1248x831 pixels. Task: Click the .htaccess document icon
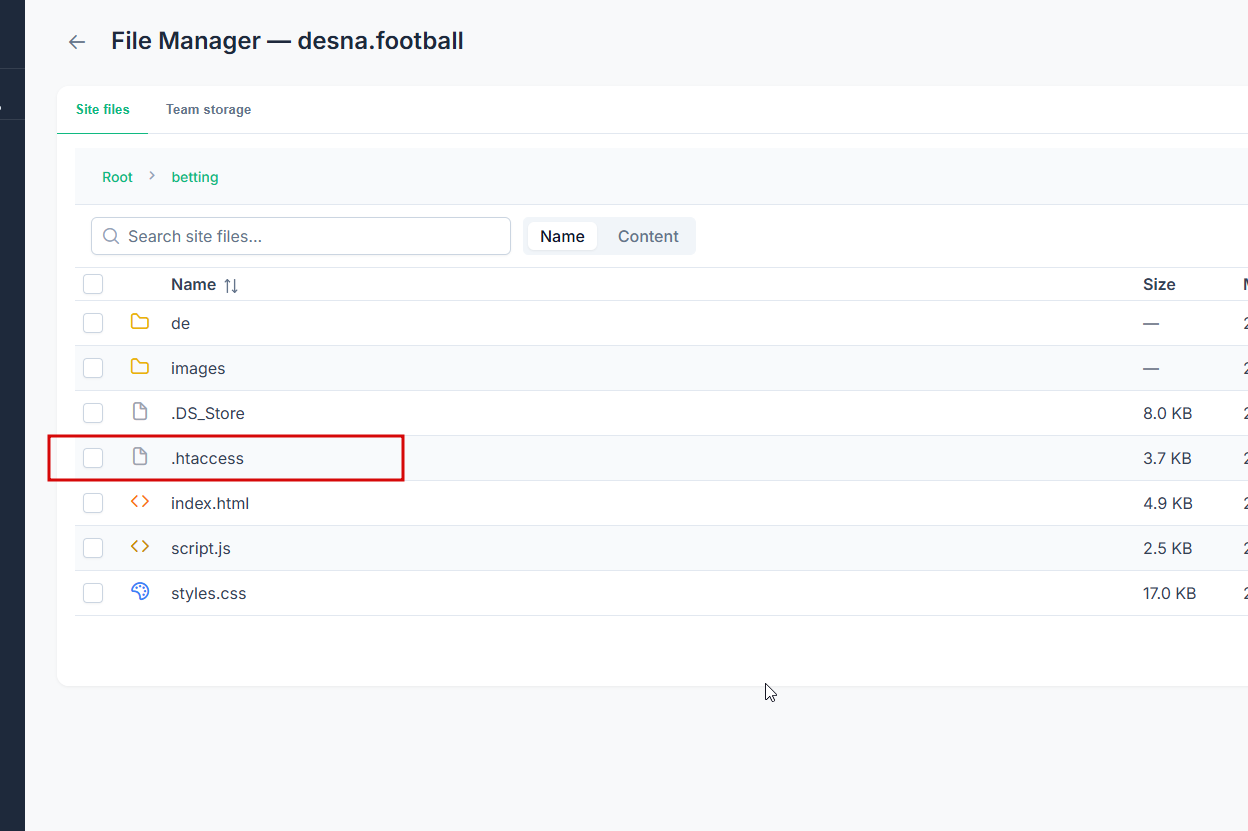click(140, 457)
